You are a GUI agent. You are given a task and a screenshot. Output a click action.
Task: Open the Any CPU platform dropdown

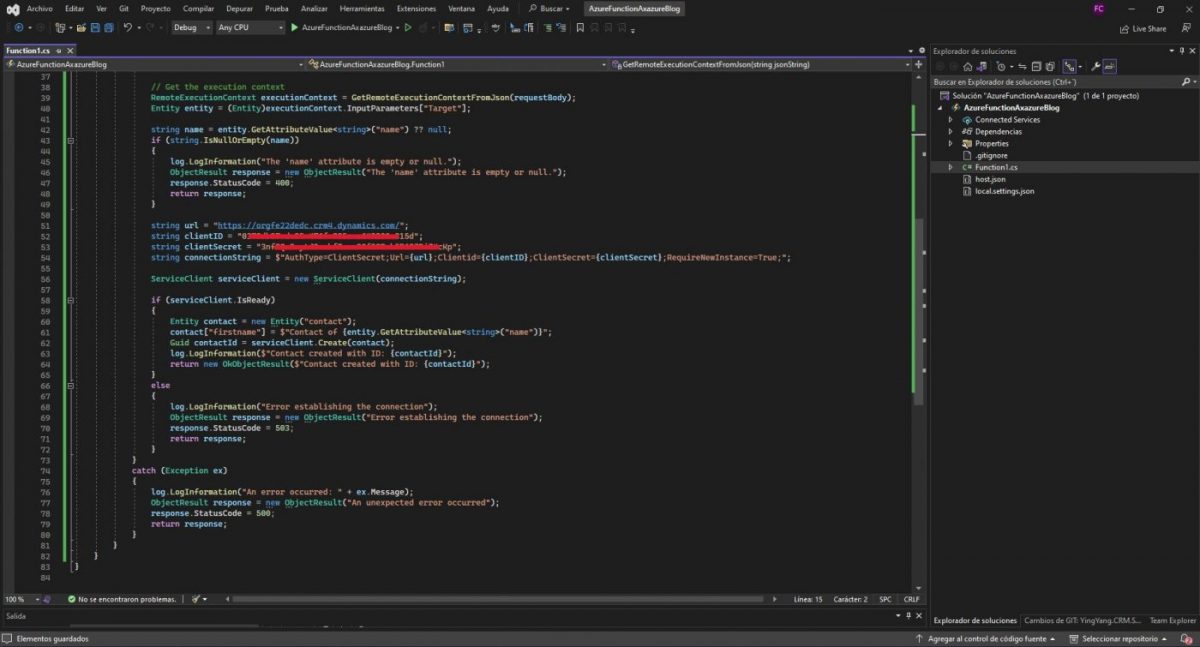click(x=250, y=28)
